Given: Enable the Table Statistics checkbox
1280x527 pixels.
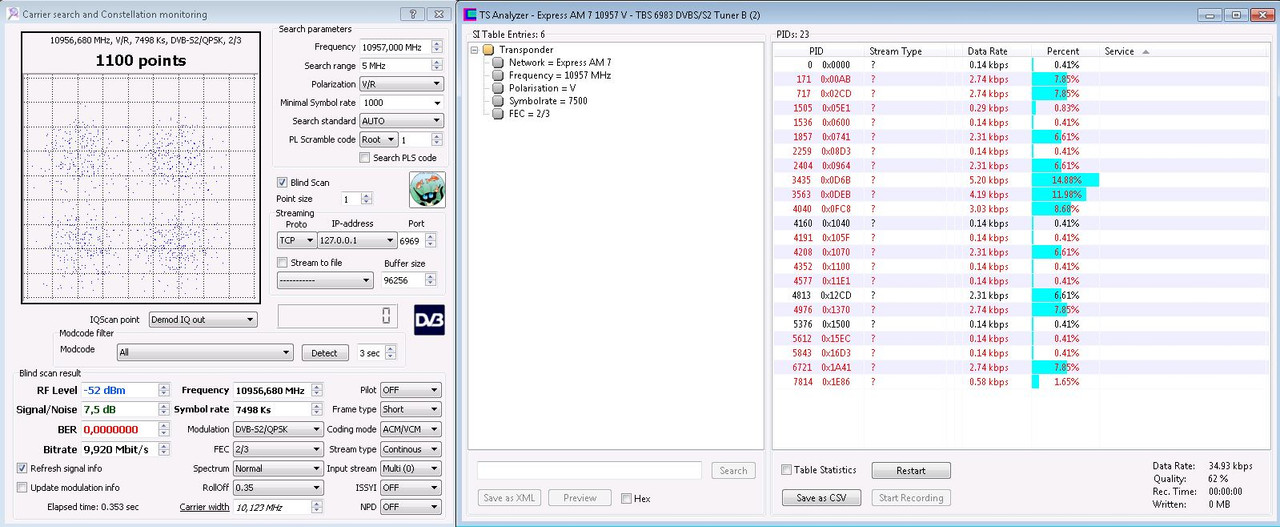Looking at the screenshot, I should pyautogui.click(x=787, y=470).
